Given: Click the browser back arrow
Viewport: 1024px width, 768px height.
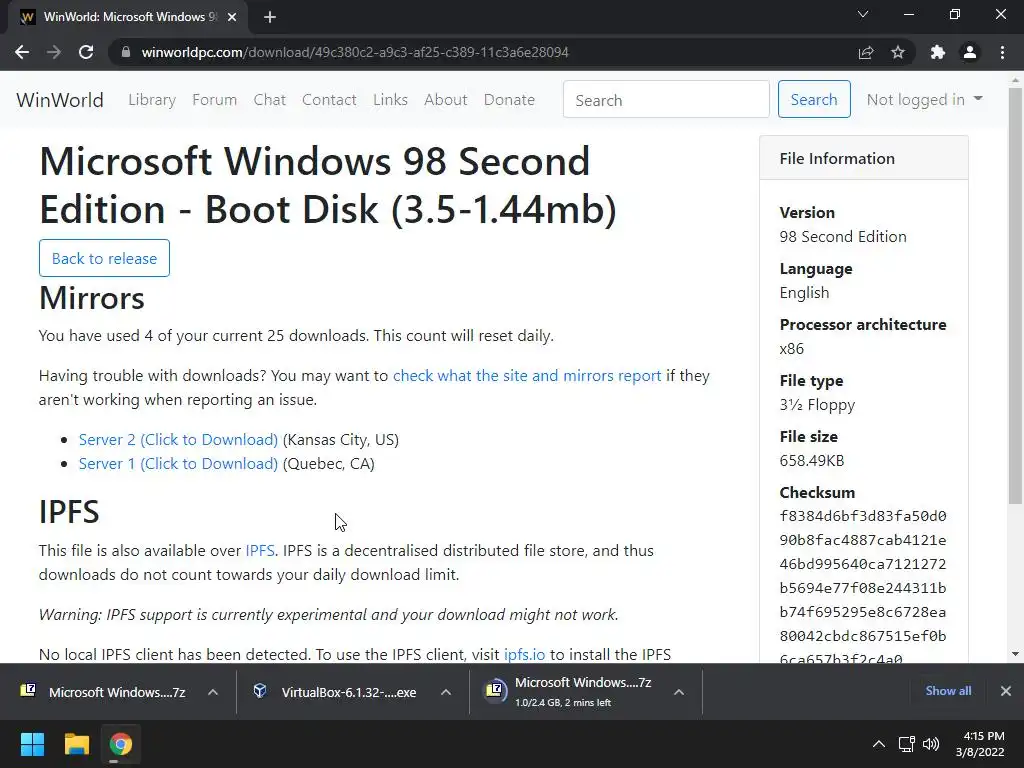Looking at the screenshot, I should pyautogui.click(x=22, y=52).
